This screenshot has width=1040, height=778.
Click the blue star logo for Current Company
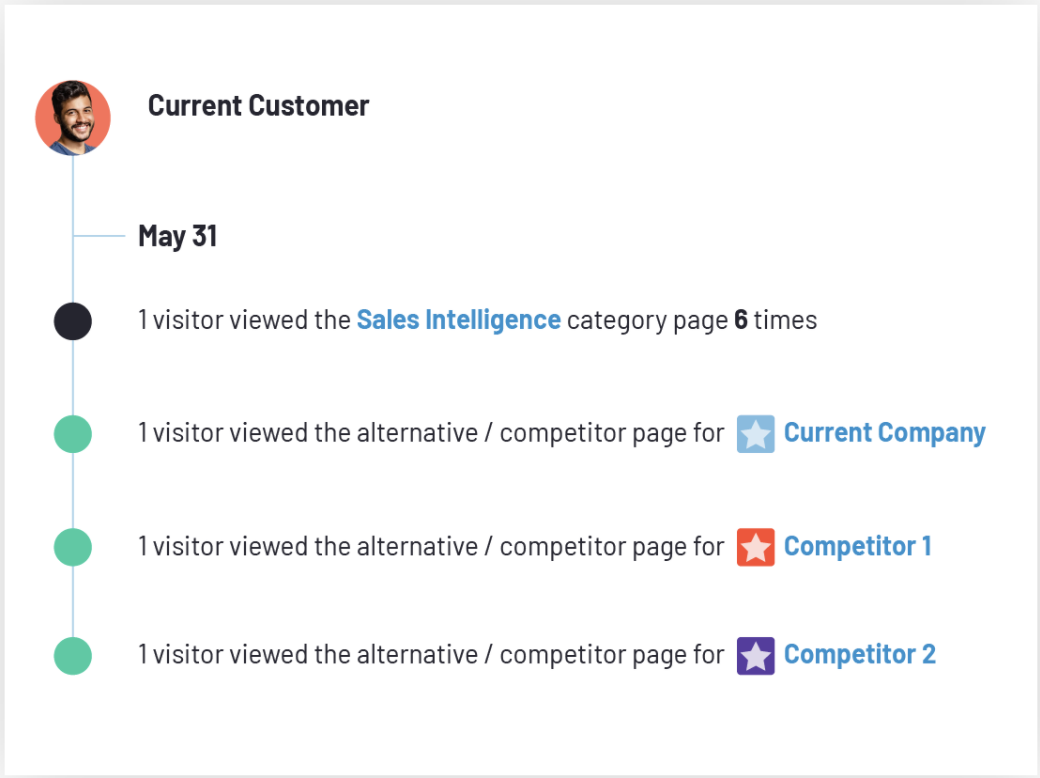[755, 434]
